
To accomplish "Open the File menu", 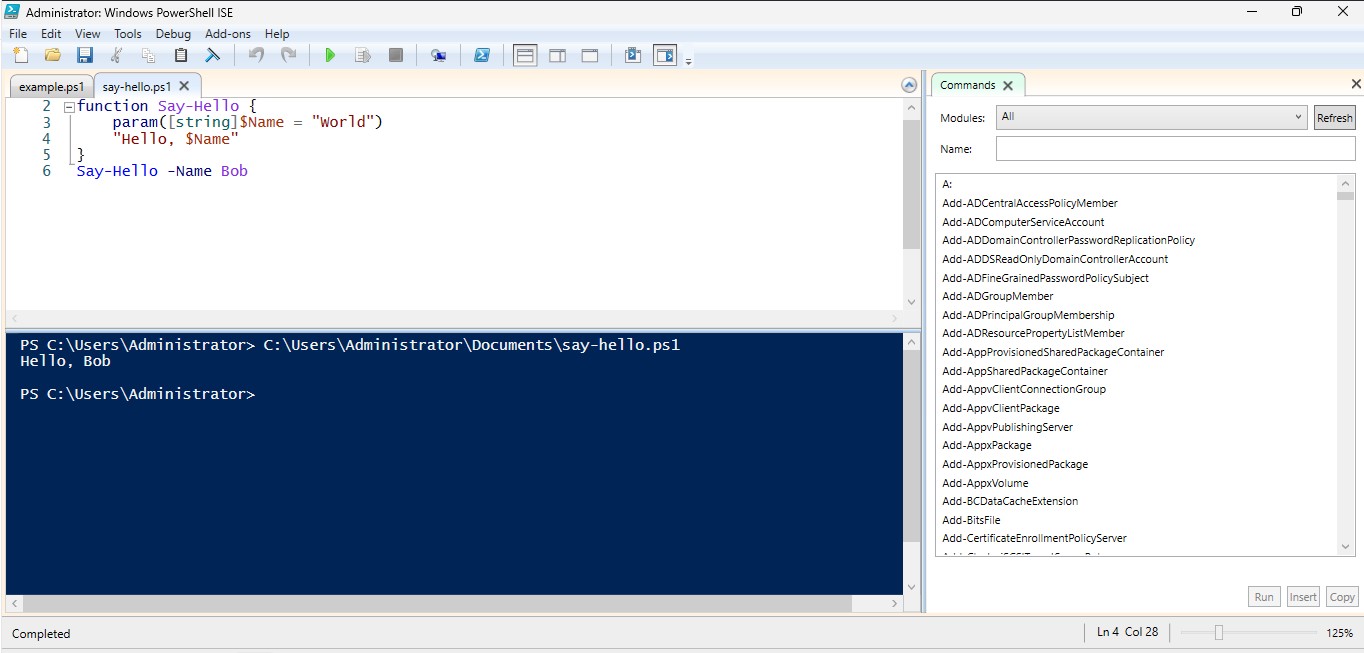I will [18, 34].
